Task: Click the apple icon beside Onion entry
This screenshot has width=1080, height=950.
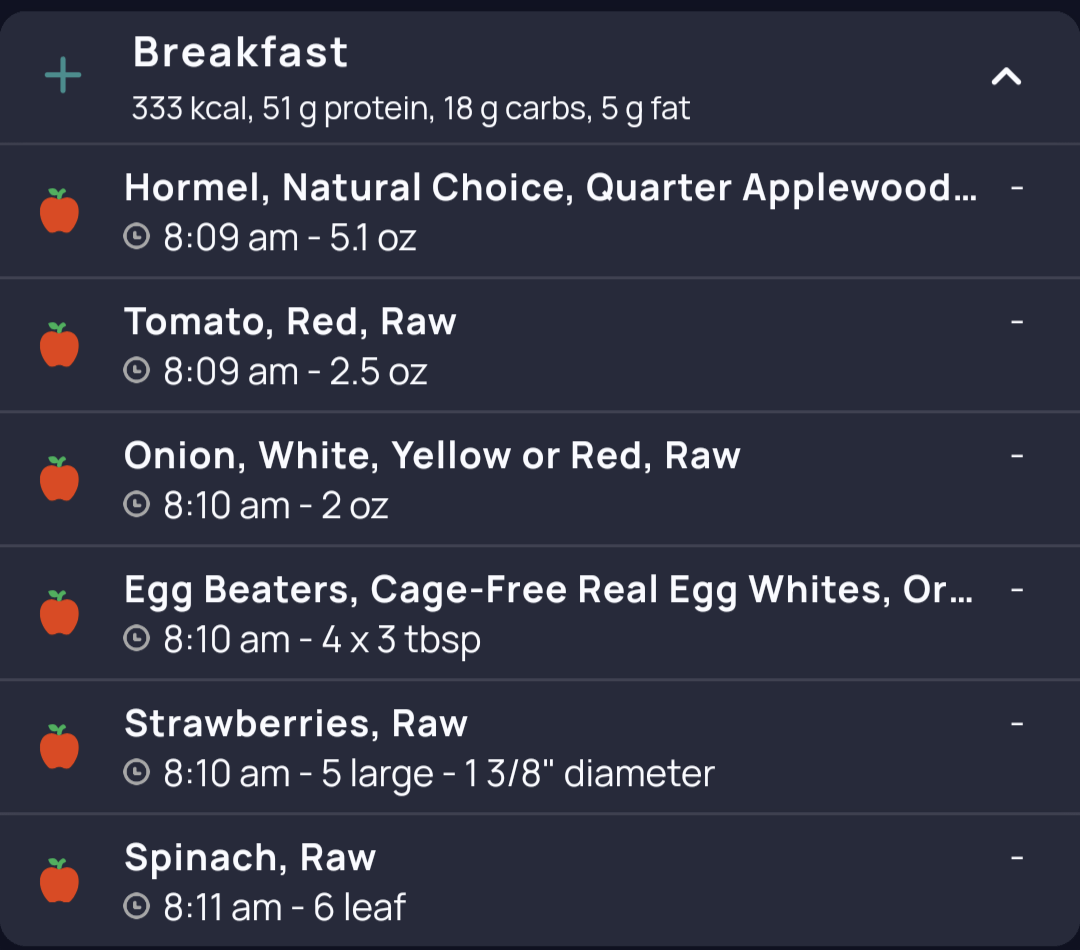Action: pos(59,479)
